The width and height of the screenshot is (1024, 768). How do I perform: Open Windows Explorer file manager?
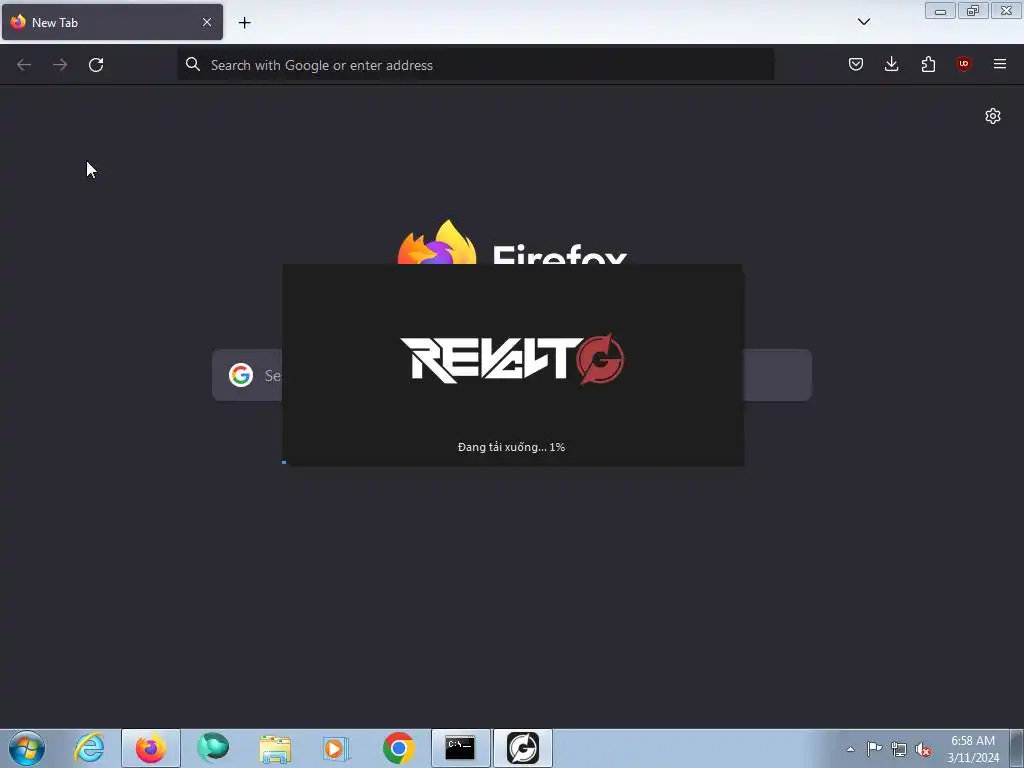pyautogui.click(x=275, y=748)
